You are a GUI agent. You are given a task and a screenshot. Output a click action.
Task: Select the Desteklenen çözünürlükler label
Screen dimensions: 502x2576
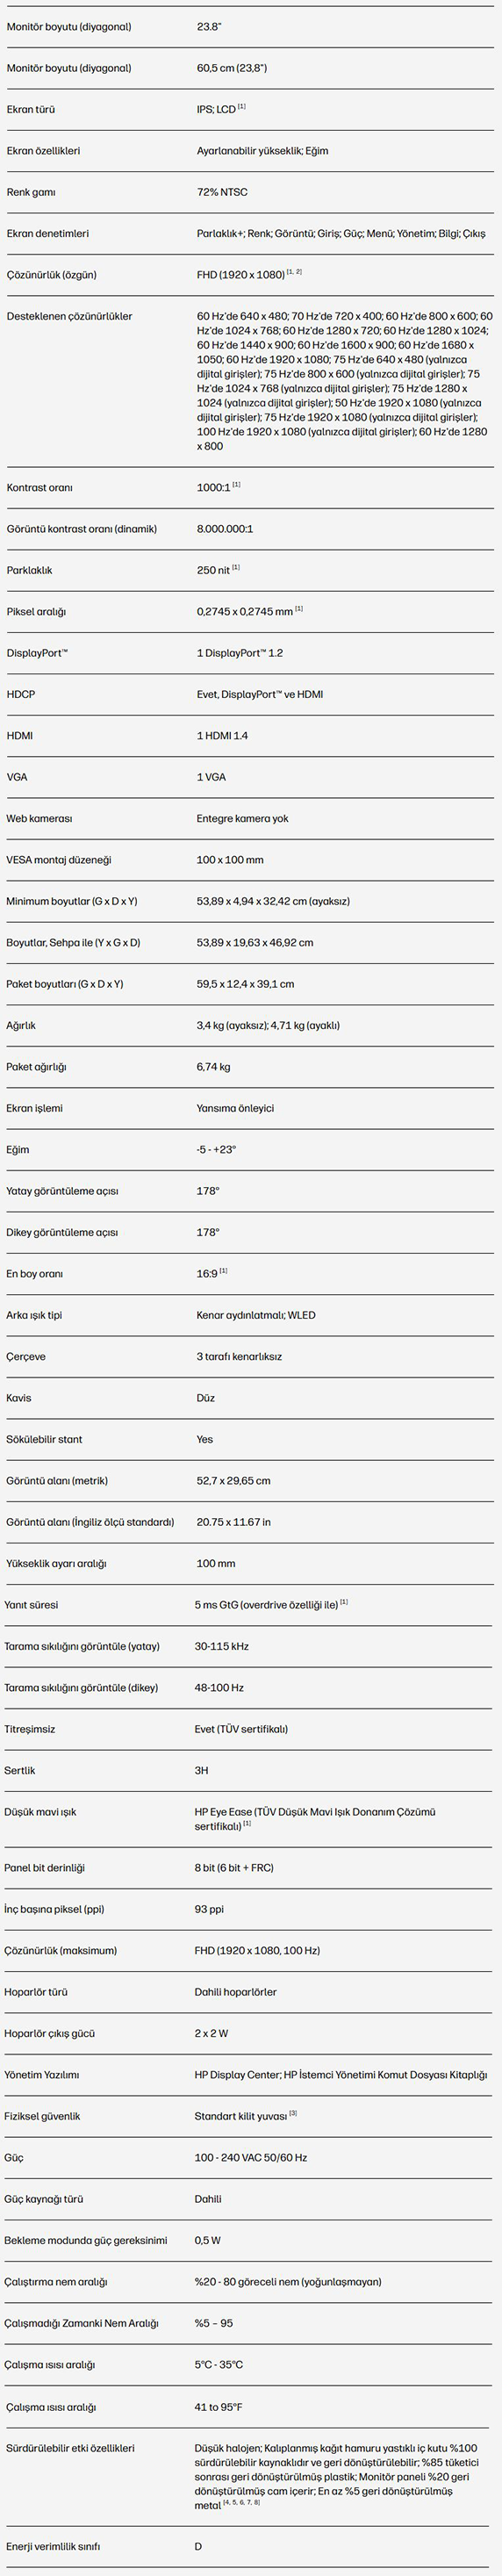coord(70,316)
